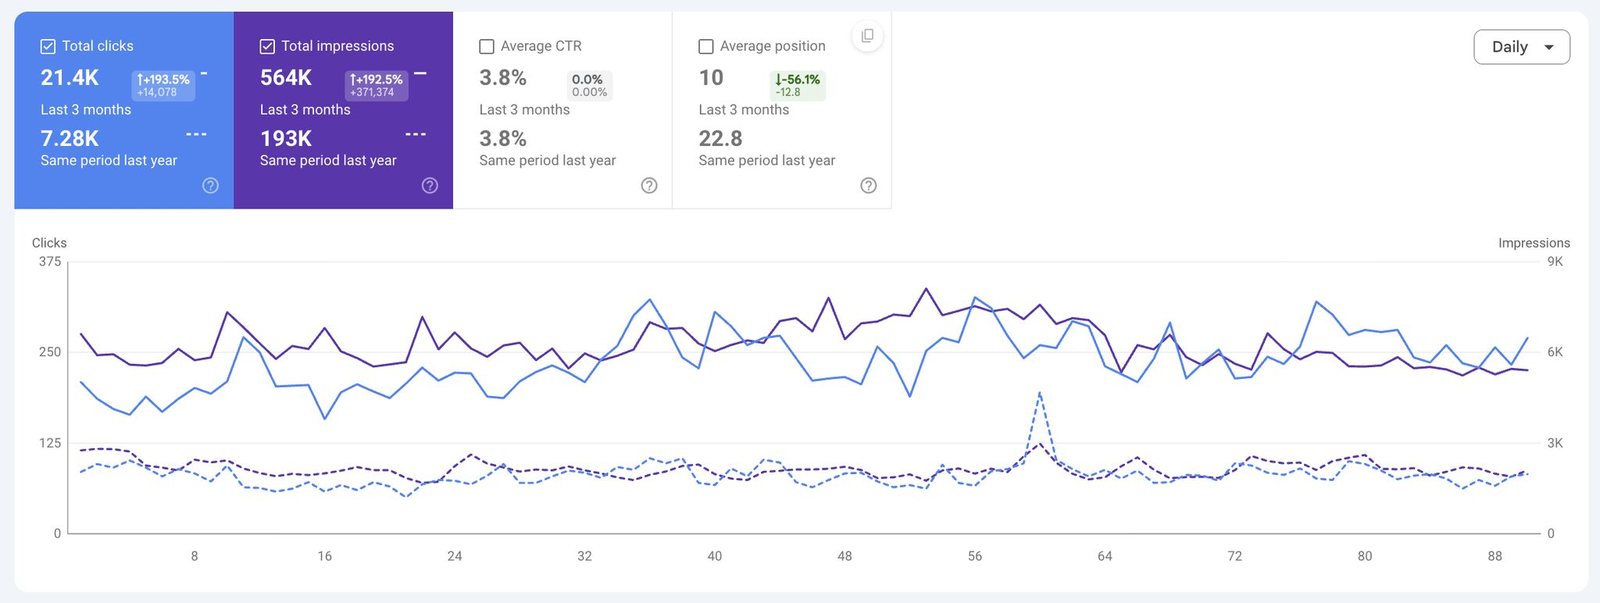Screen dimensions: 1600x603
Task: Click the 125 clicks axis tick
Action: click(x=50, y=443)
